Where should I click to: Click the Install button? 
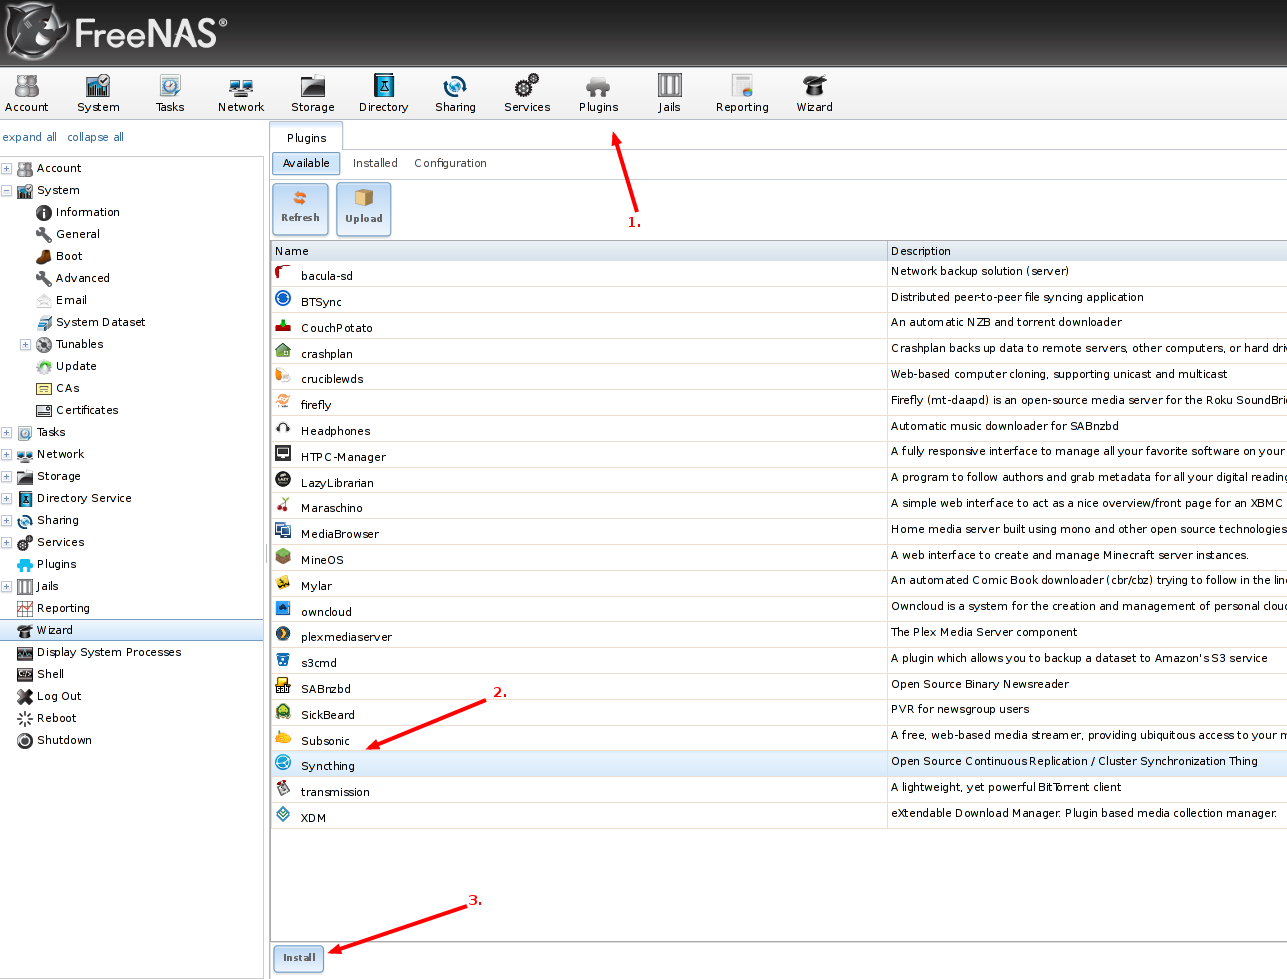(x=299, y=958)
